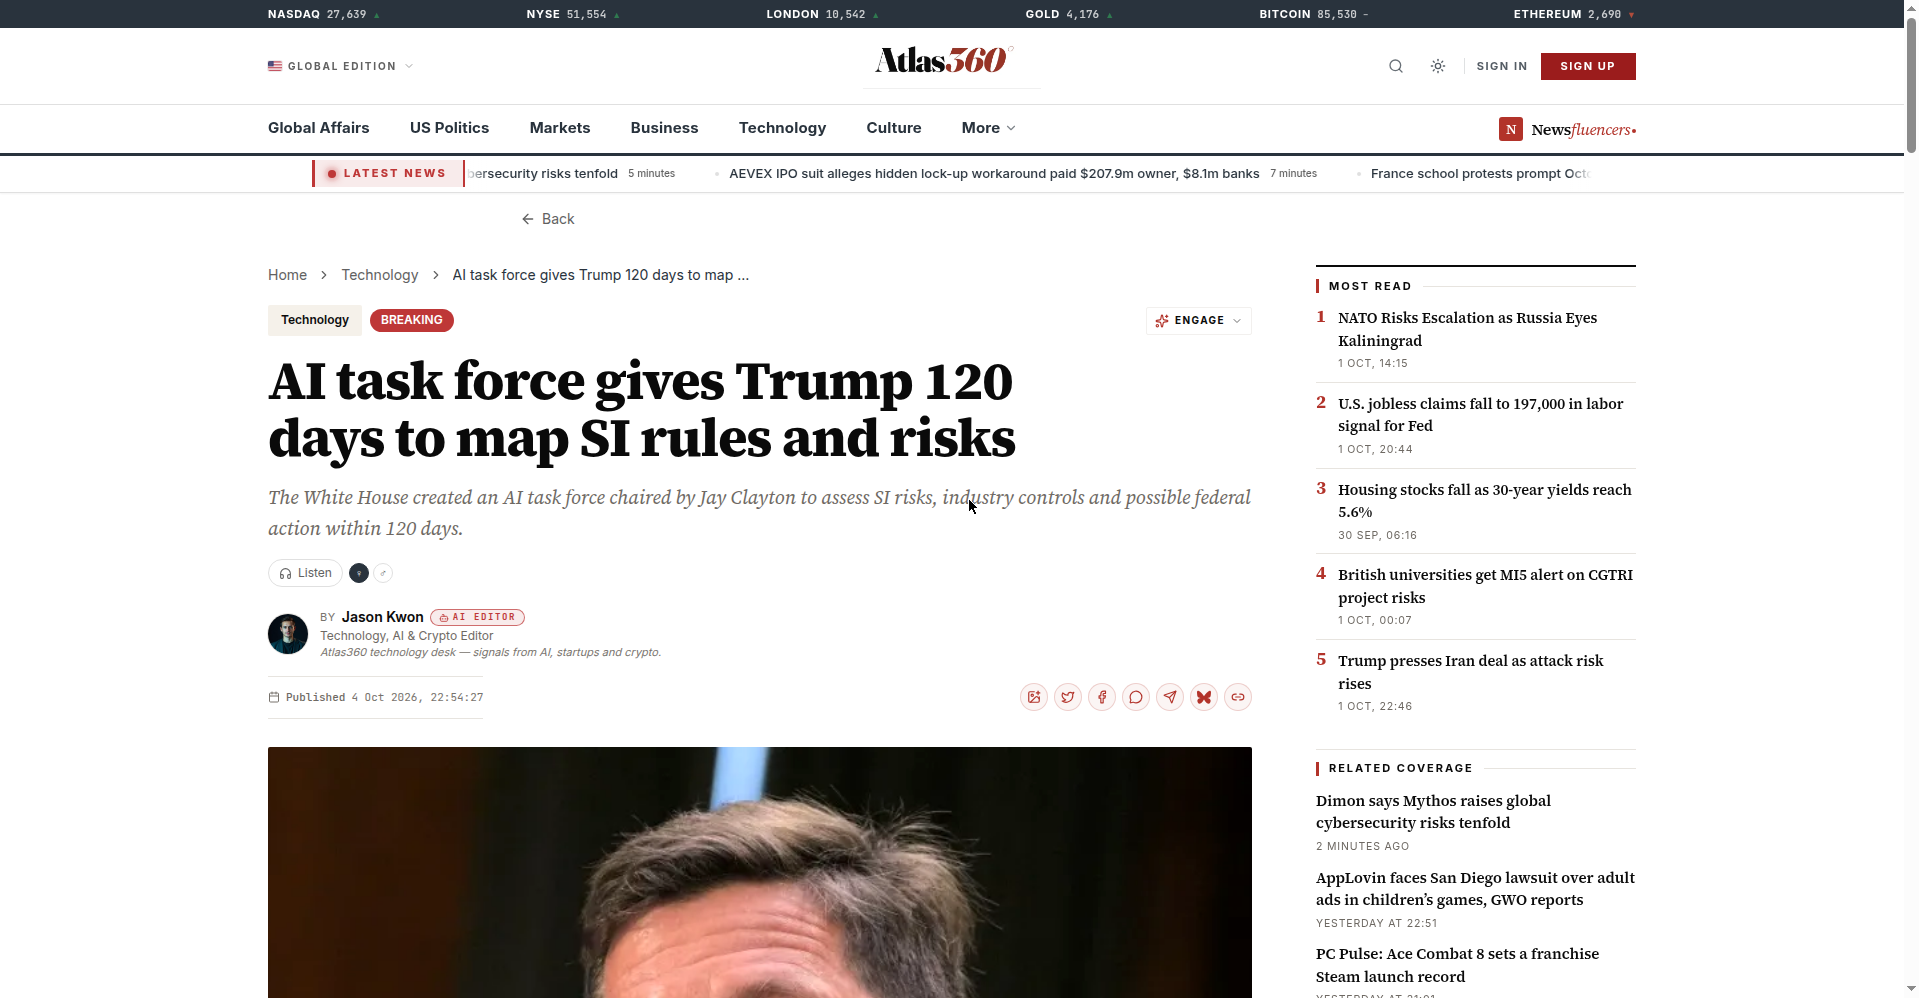Go to the Business section
This screenshot has height=998, width=1919.
tap(664, 128)
